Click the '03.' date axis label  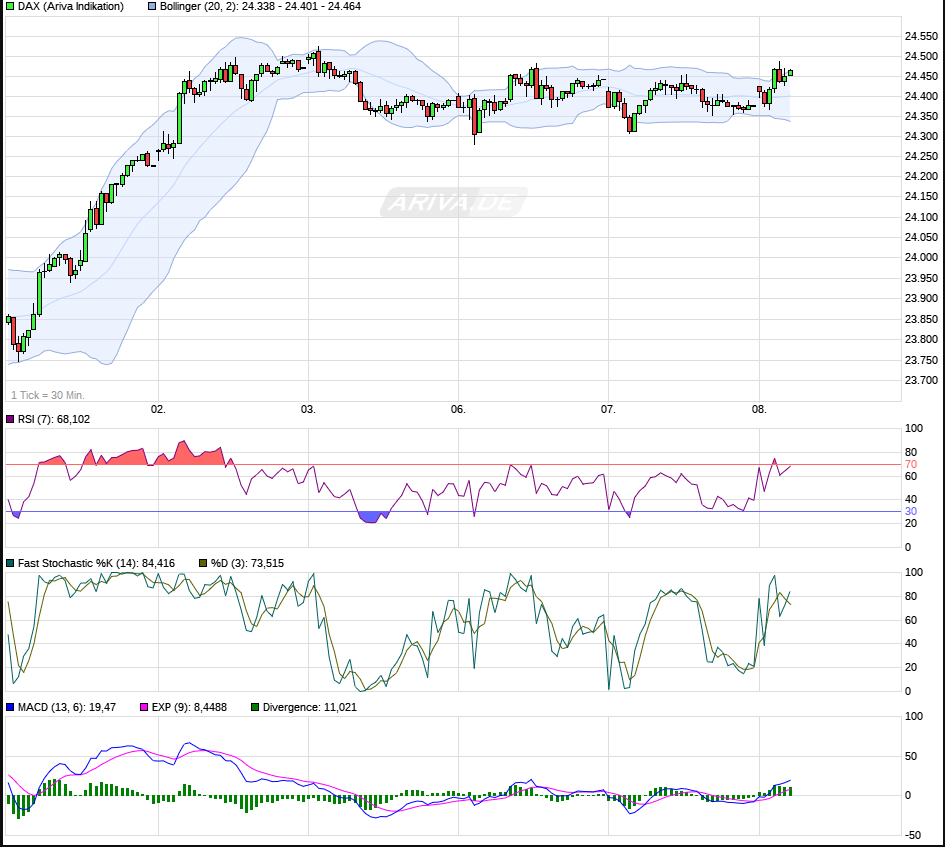tap(308, 410)
